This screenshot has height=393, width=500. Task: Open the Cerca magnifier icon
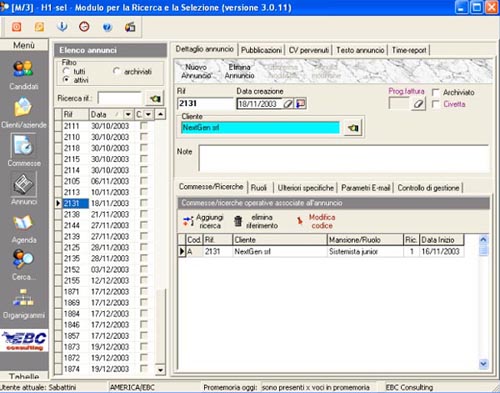[23, 259]
